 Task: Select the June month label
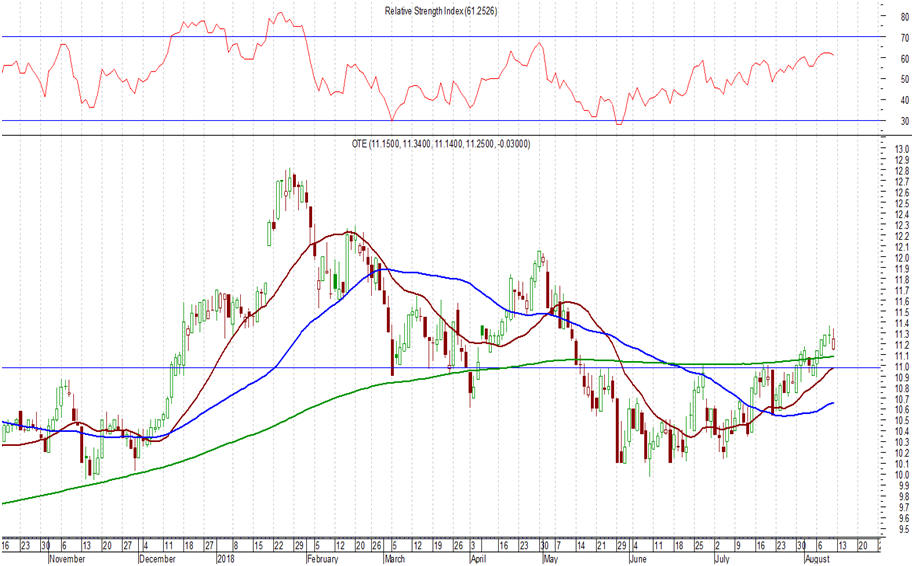(x=638, y=559)
